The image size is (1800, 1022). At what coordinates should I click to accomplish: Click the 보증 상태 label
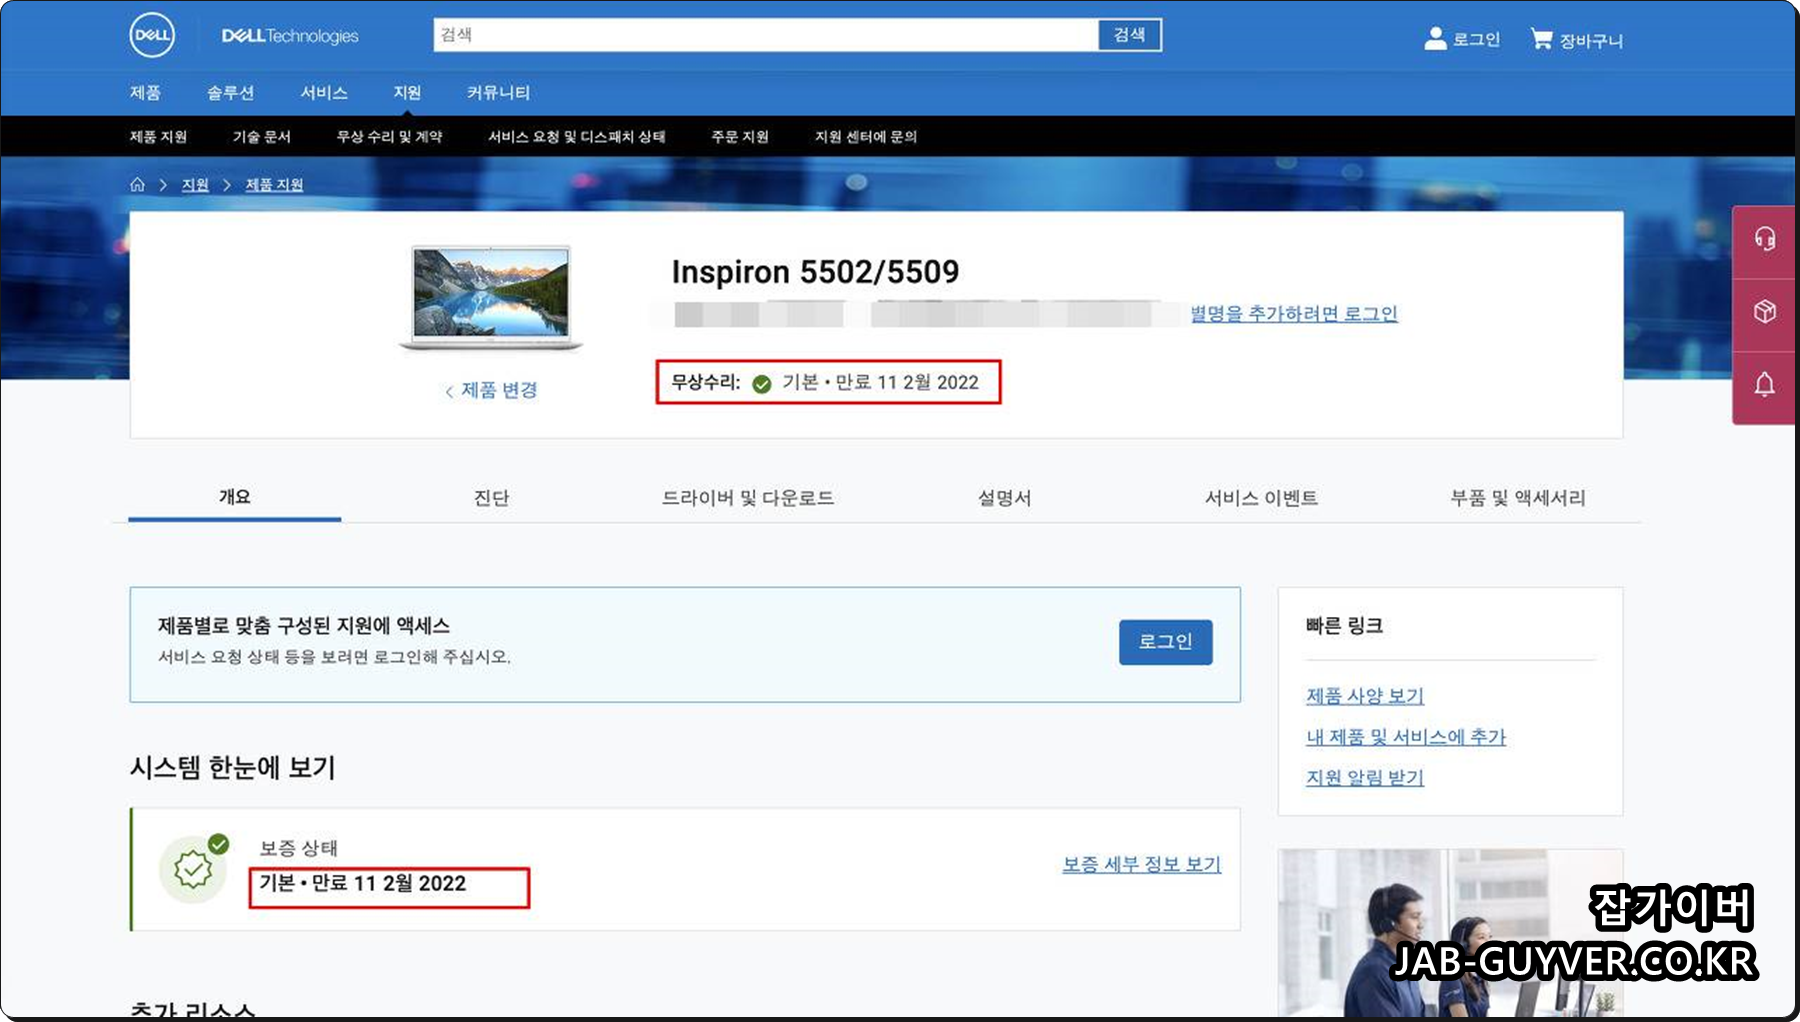(299, 848)
